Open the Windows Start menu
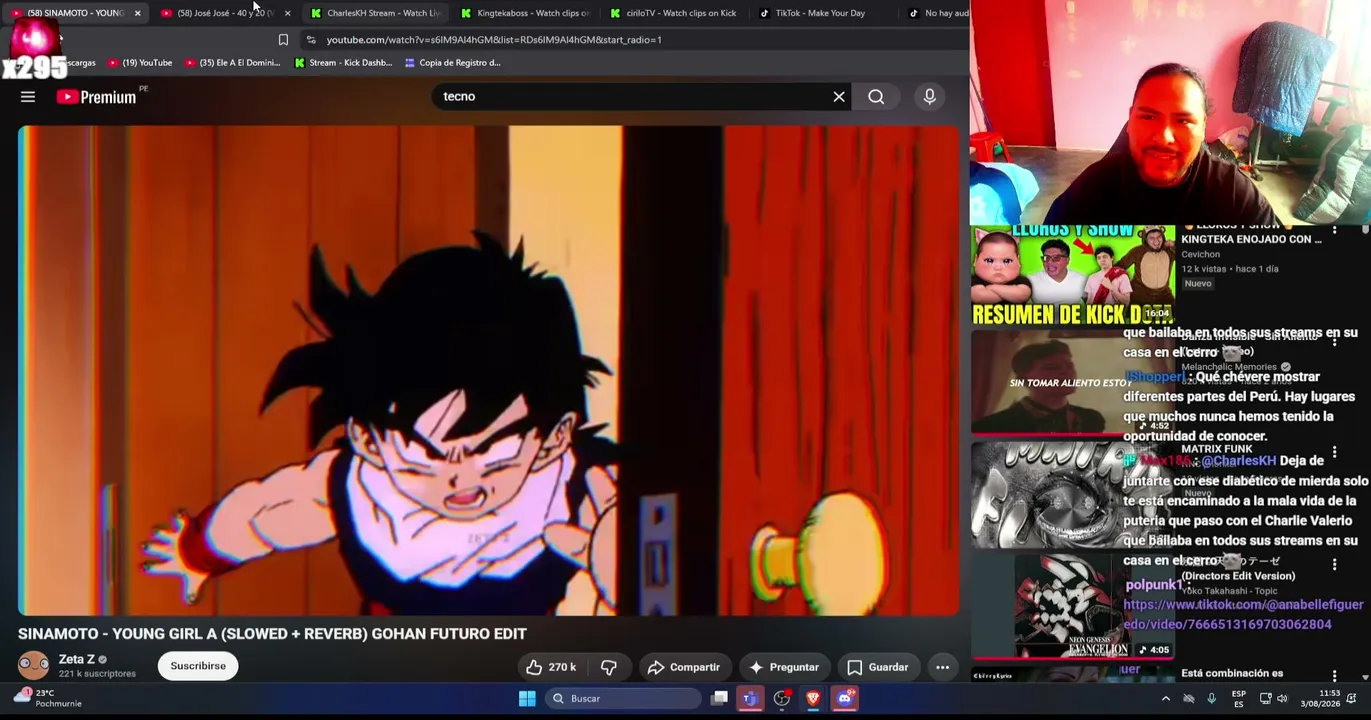 pyautogui.click(x=527, y=699)
